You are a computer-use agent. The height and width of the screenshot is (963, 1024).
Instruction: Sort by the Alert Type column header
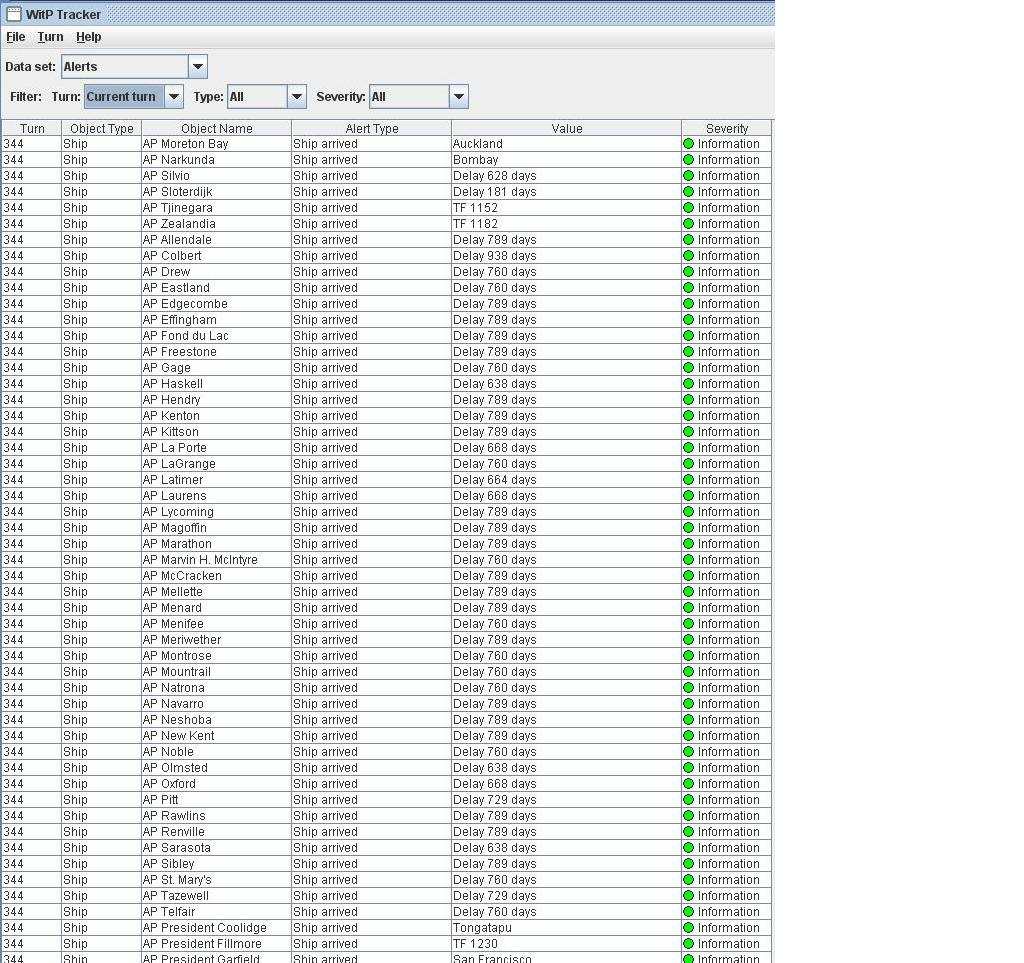point(372,128)
